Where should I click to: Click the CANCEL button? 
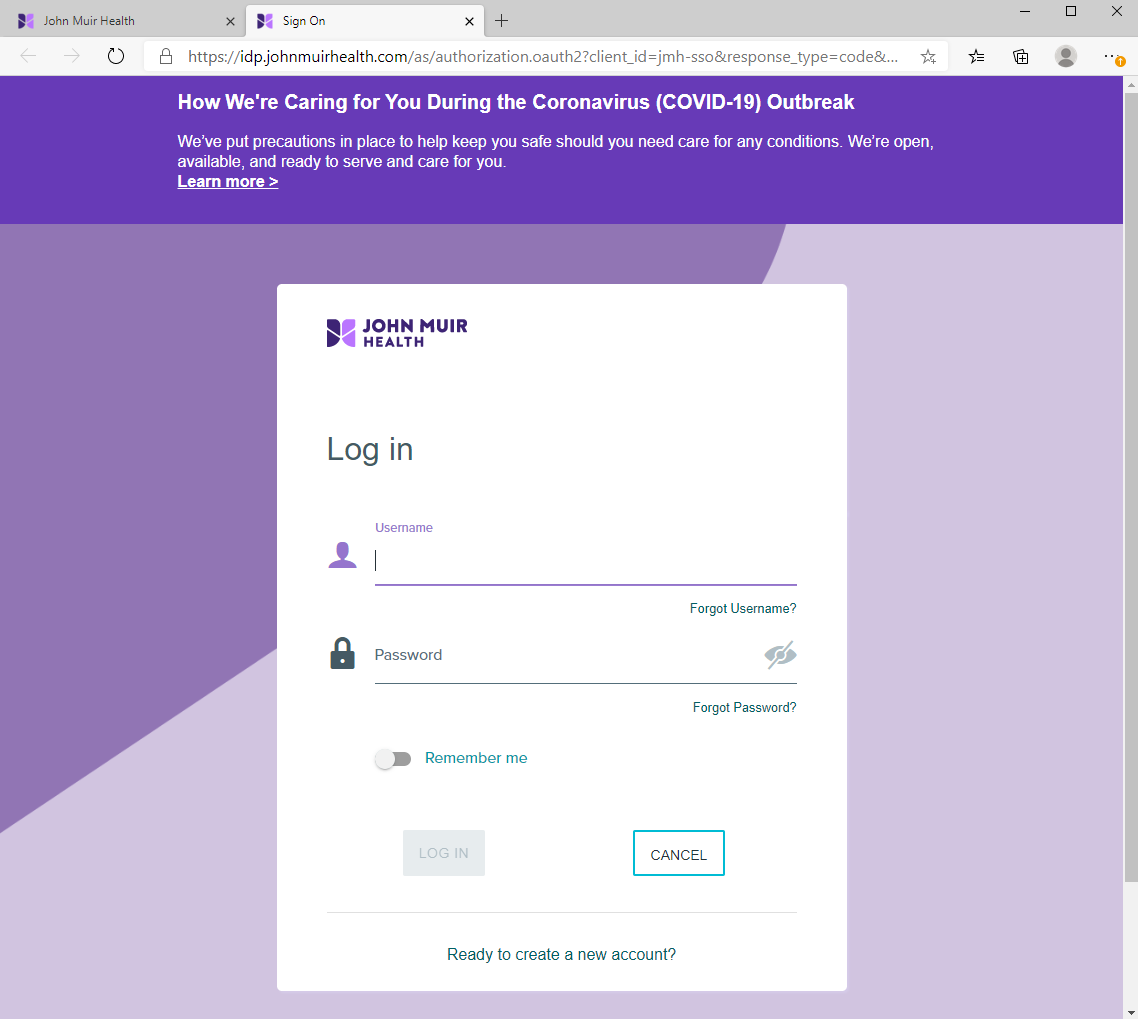tap(678, 853)
